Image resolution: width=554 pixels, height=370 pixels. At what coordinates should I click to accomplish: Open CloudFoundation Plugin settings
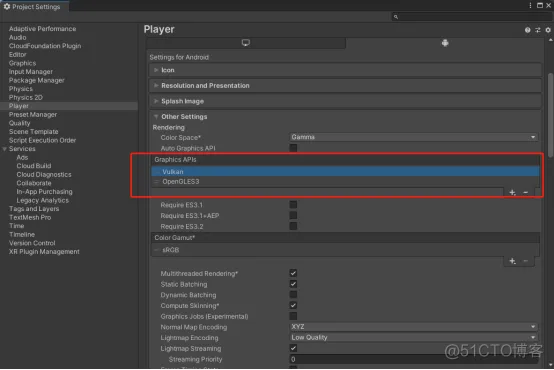pos(45,46)
